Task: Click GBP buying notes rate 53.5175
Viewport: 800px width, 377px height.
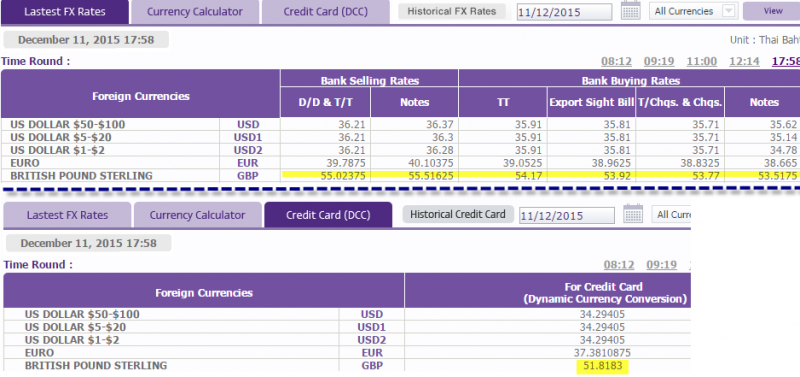Action: [779, 175]
